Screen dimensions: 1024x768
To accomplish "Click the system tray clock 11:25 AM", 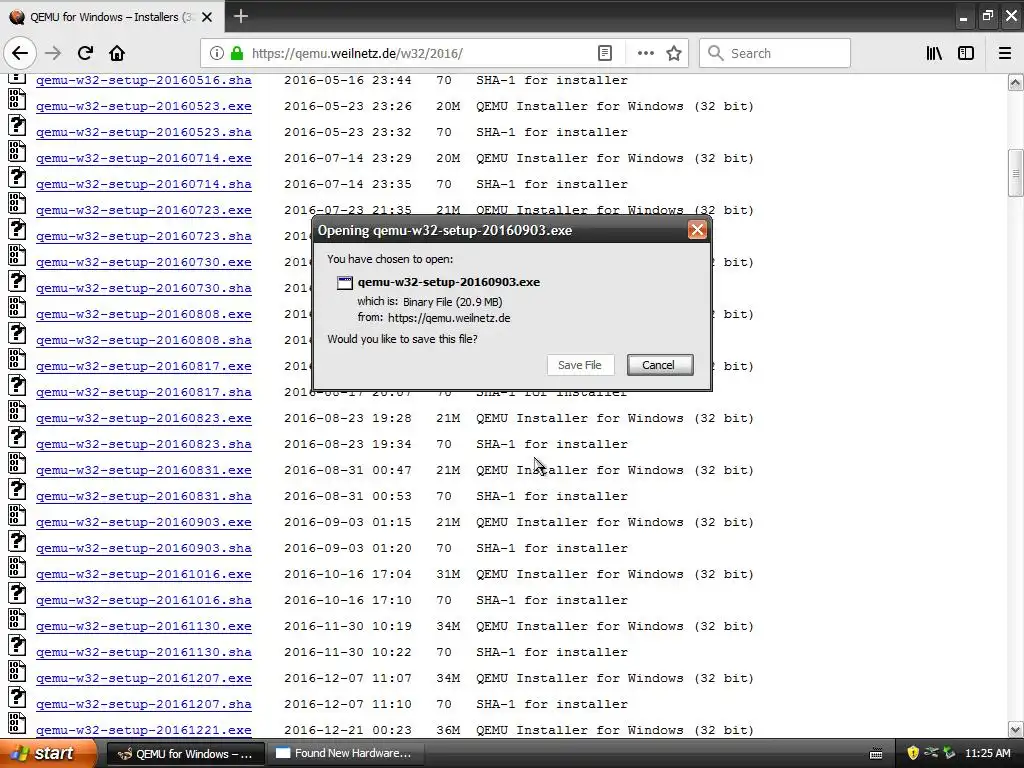I will pos(987,754).
